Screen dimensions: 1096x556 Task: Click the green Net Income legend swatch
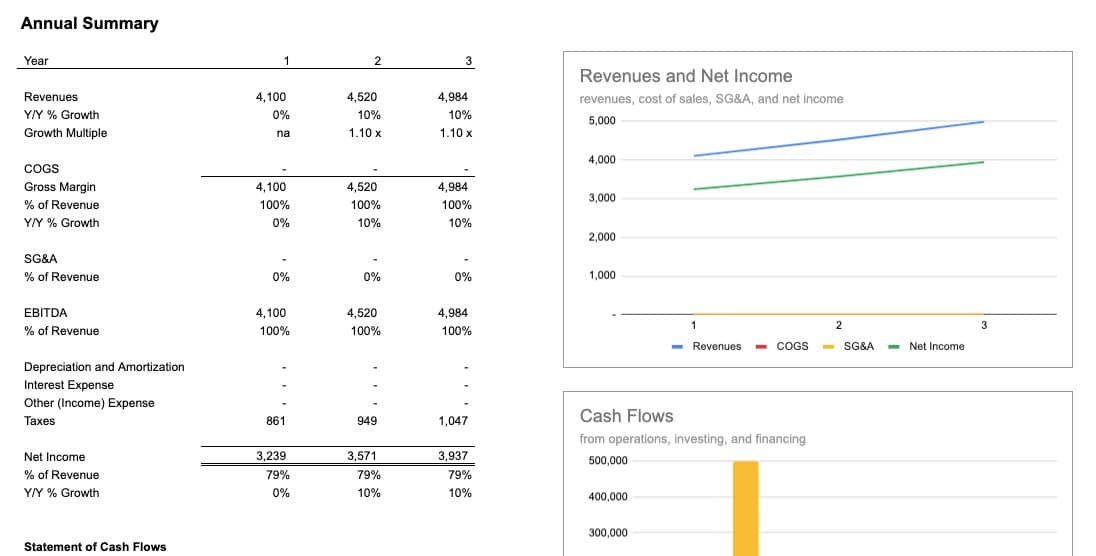[894, 347]
